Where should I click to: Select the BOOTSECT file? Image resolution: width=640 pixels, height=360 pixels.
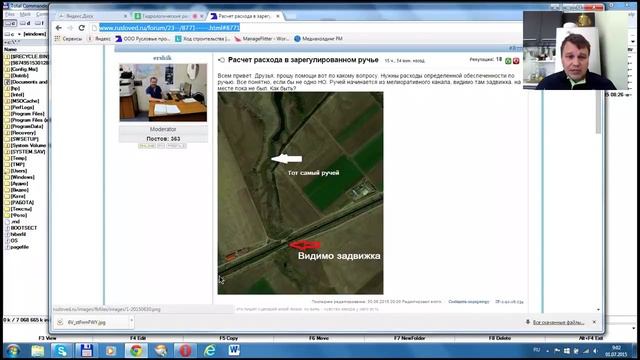point(24,228)
